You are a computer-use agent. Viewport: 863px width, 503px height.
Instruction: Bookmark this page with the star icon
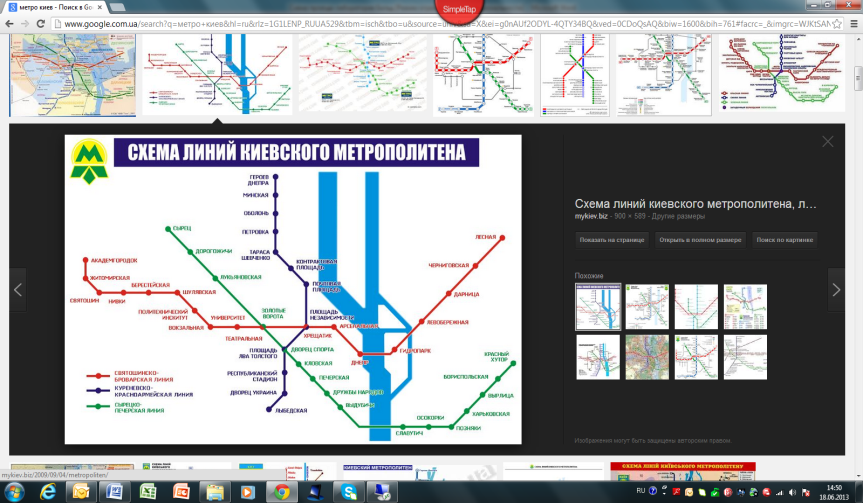[x=837, y=24]
